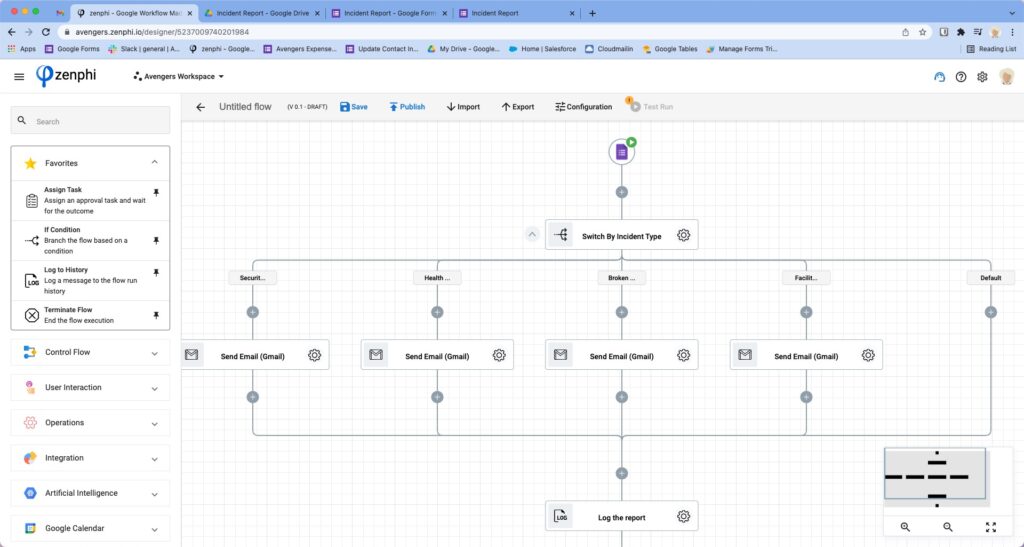
Task: Open settings gear of Securit... Send Email
Action: coord(314,355)
